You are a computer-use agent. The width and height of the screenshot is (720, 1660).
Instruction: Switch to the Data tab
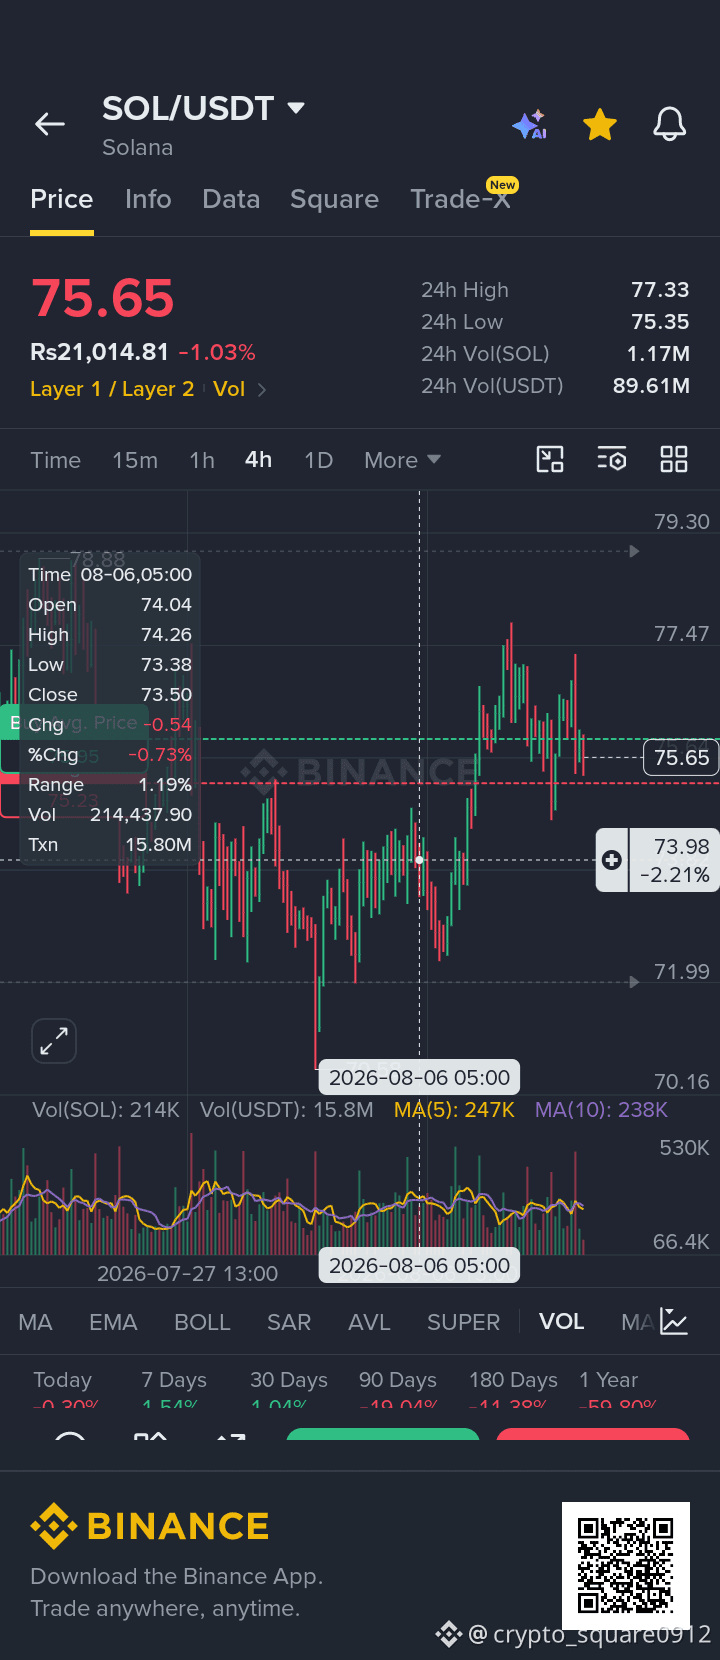[231, 199]
